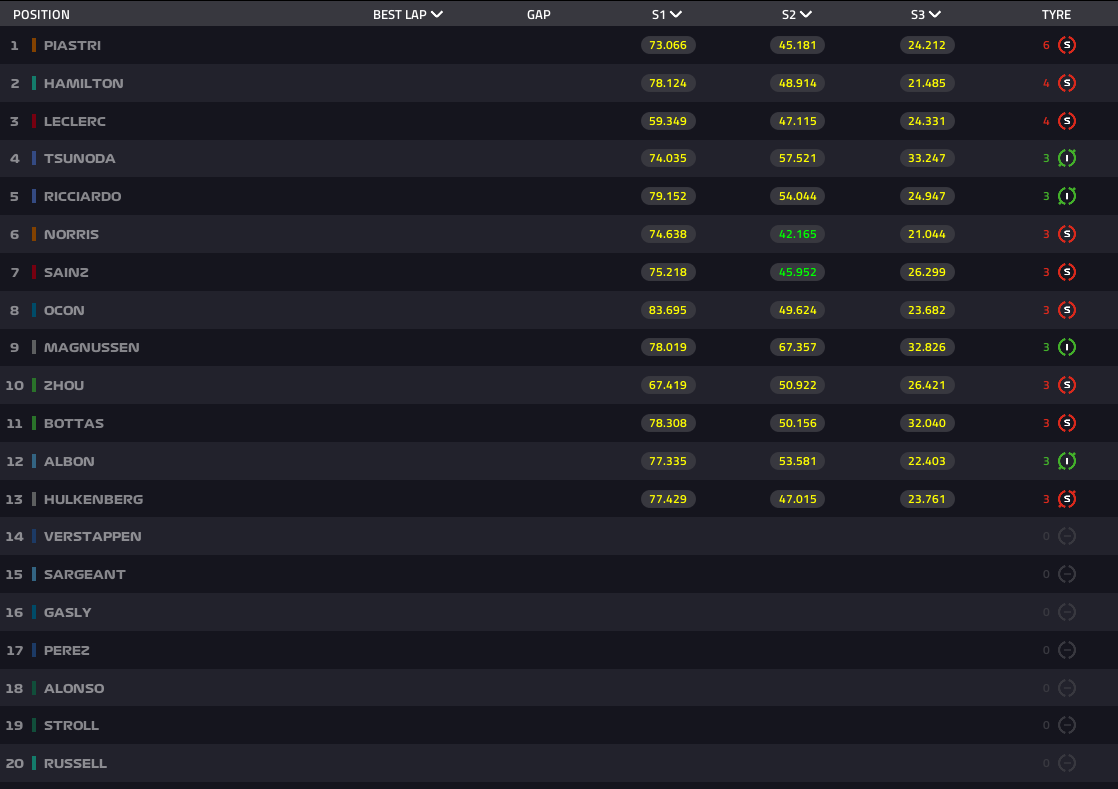Click Leclerc's red soft tyre icon
The height and width of the screenshot is (789, 1118).
click(x=1067, y=121)
